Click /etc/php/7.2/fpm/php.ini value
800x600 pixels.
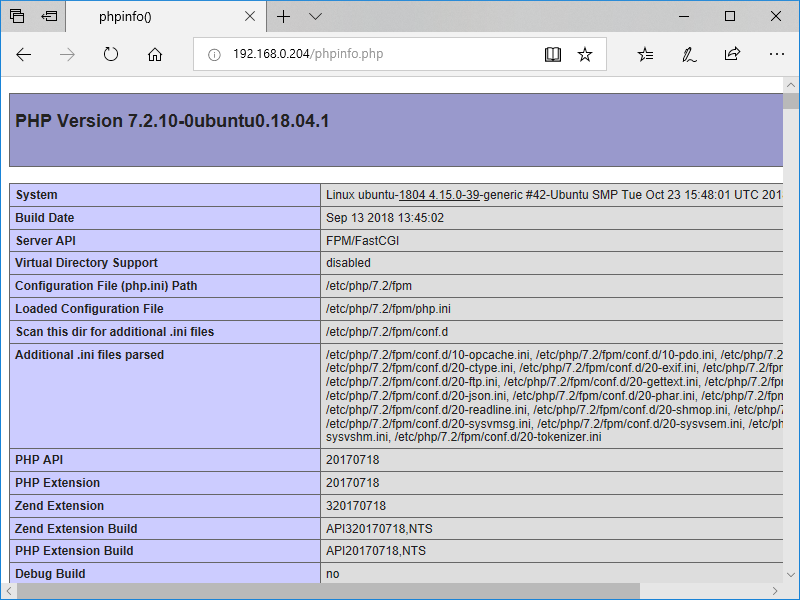388,309
